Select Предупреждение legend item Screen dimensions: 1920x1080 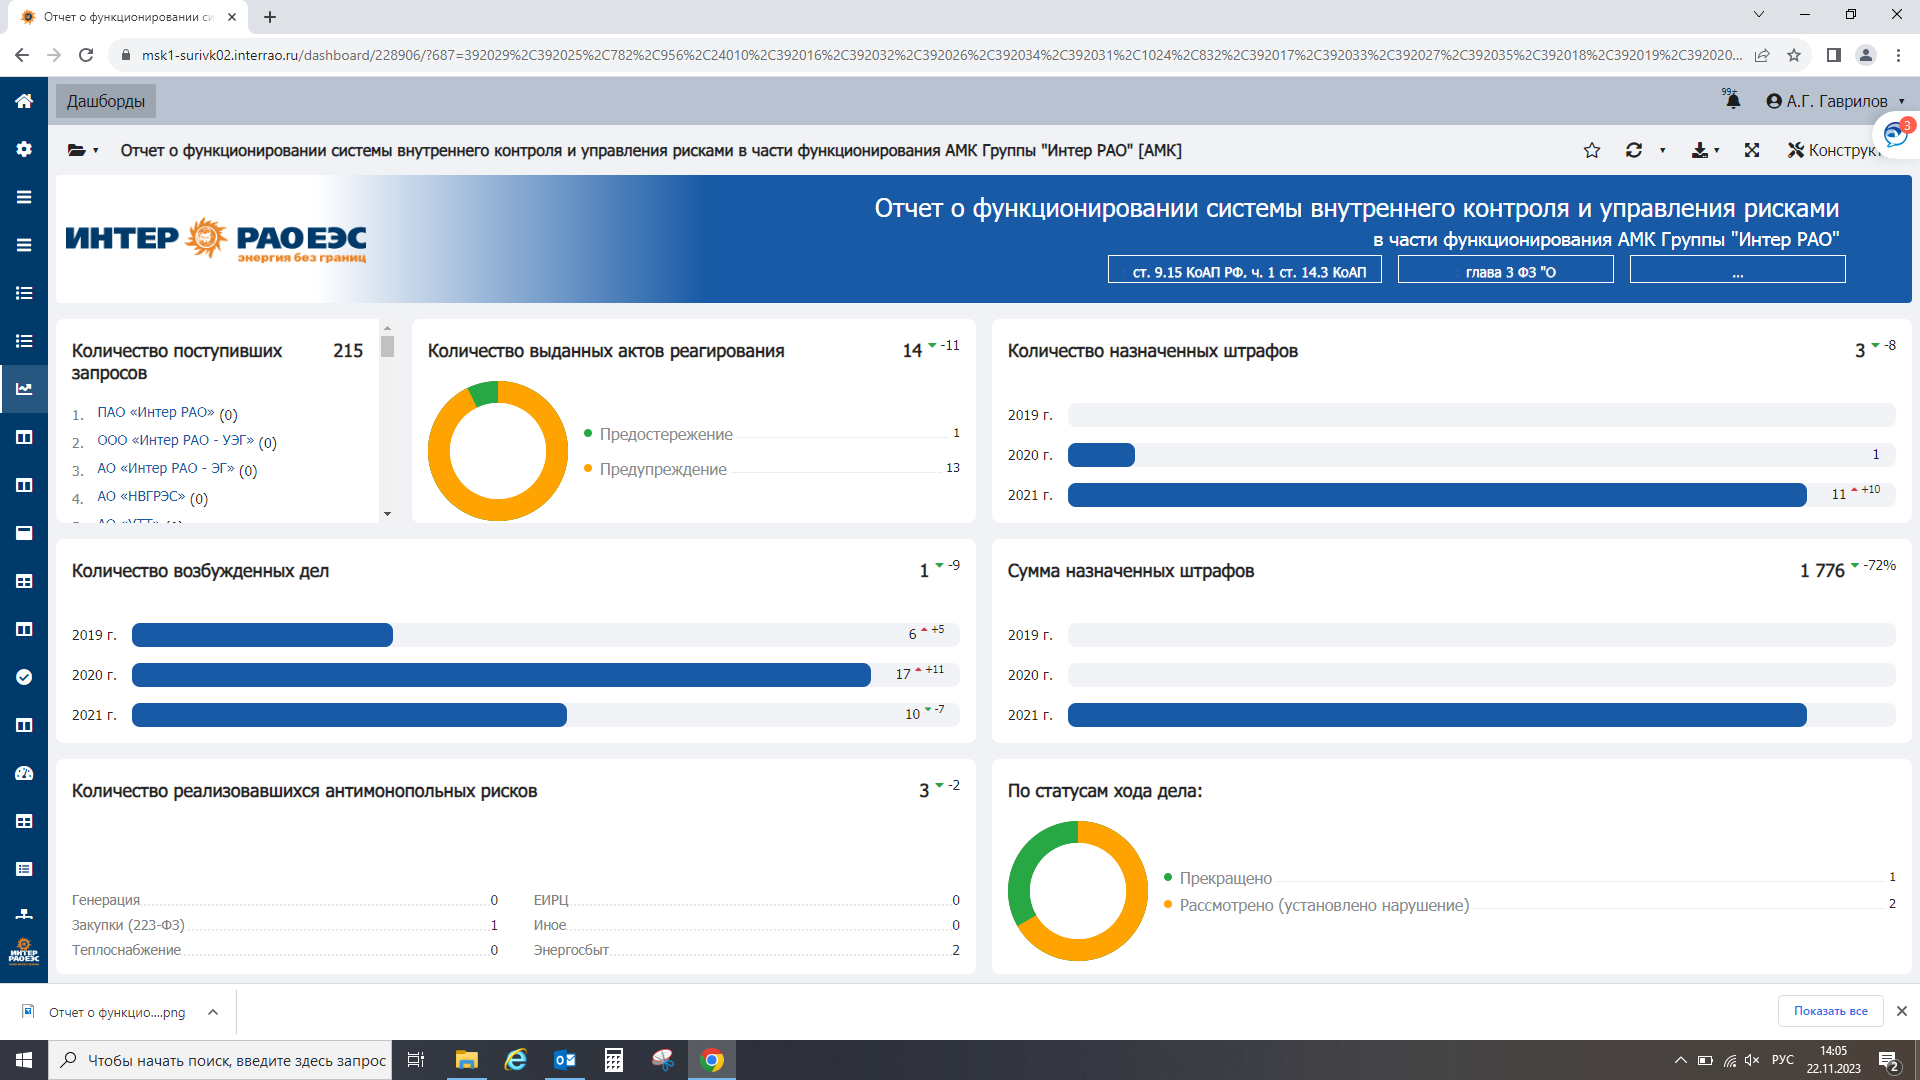(x=663, y=469)
